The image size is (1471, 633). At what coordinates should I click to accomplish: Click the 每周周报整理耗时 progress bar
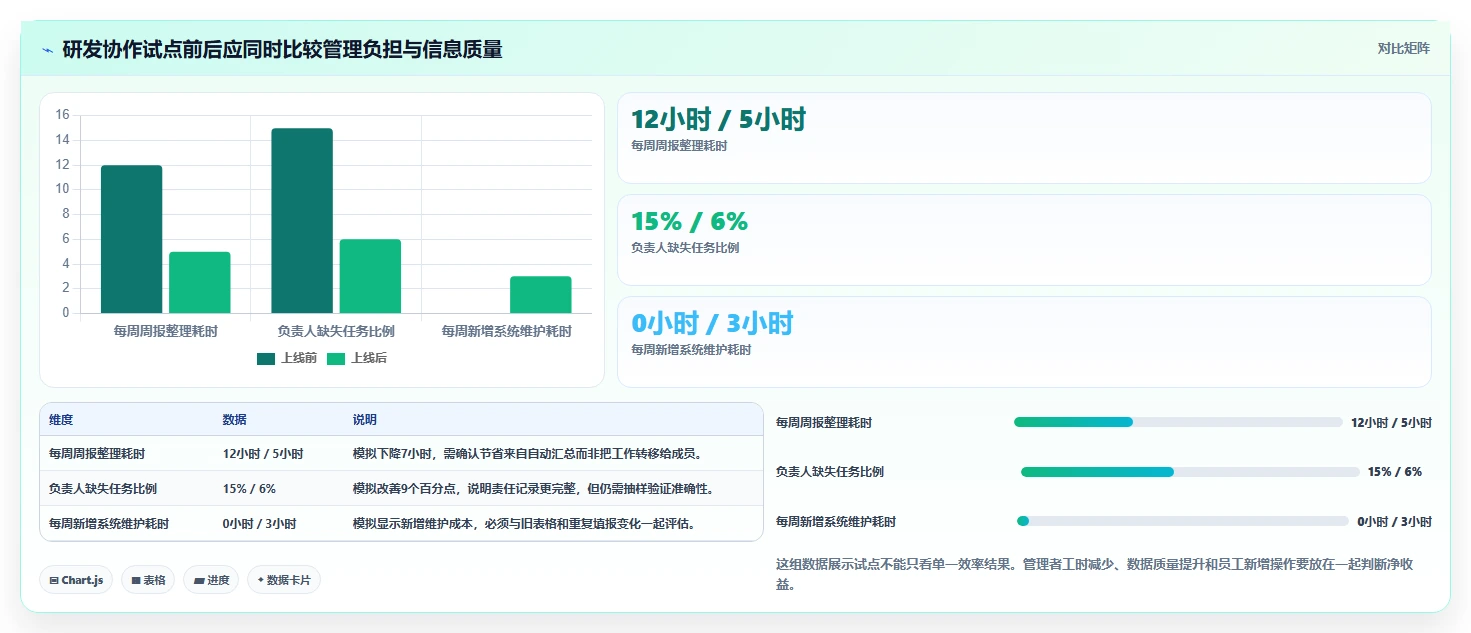pos(1178,422)
